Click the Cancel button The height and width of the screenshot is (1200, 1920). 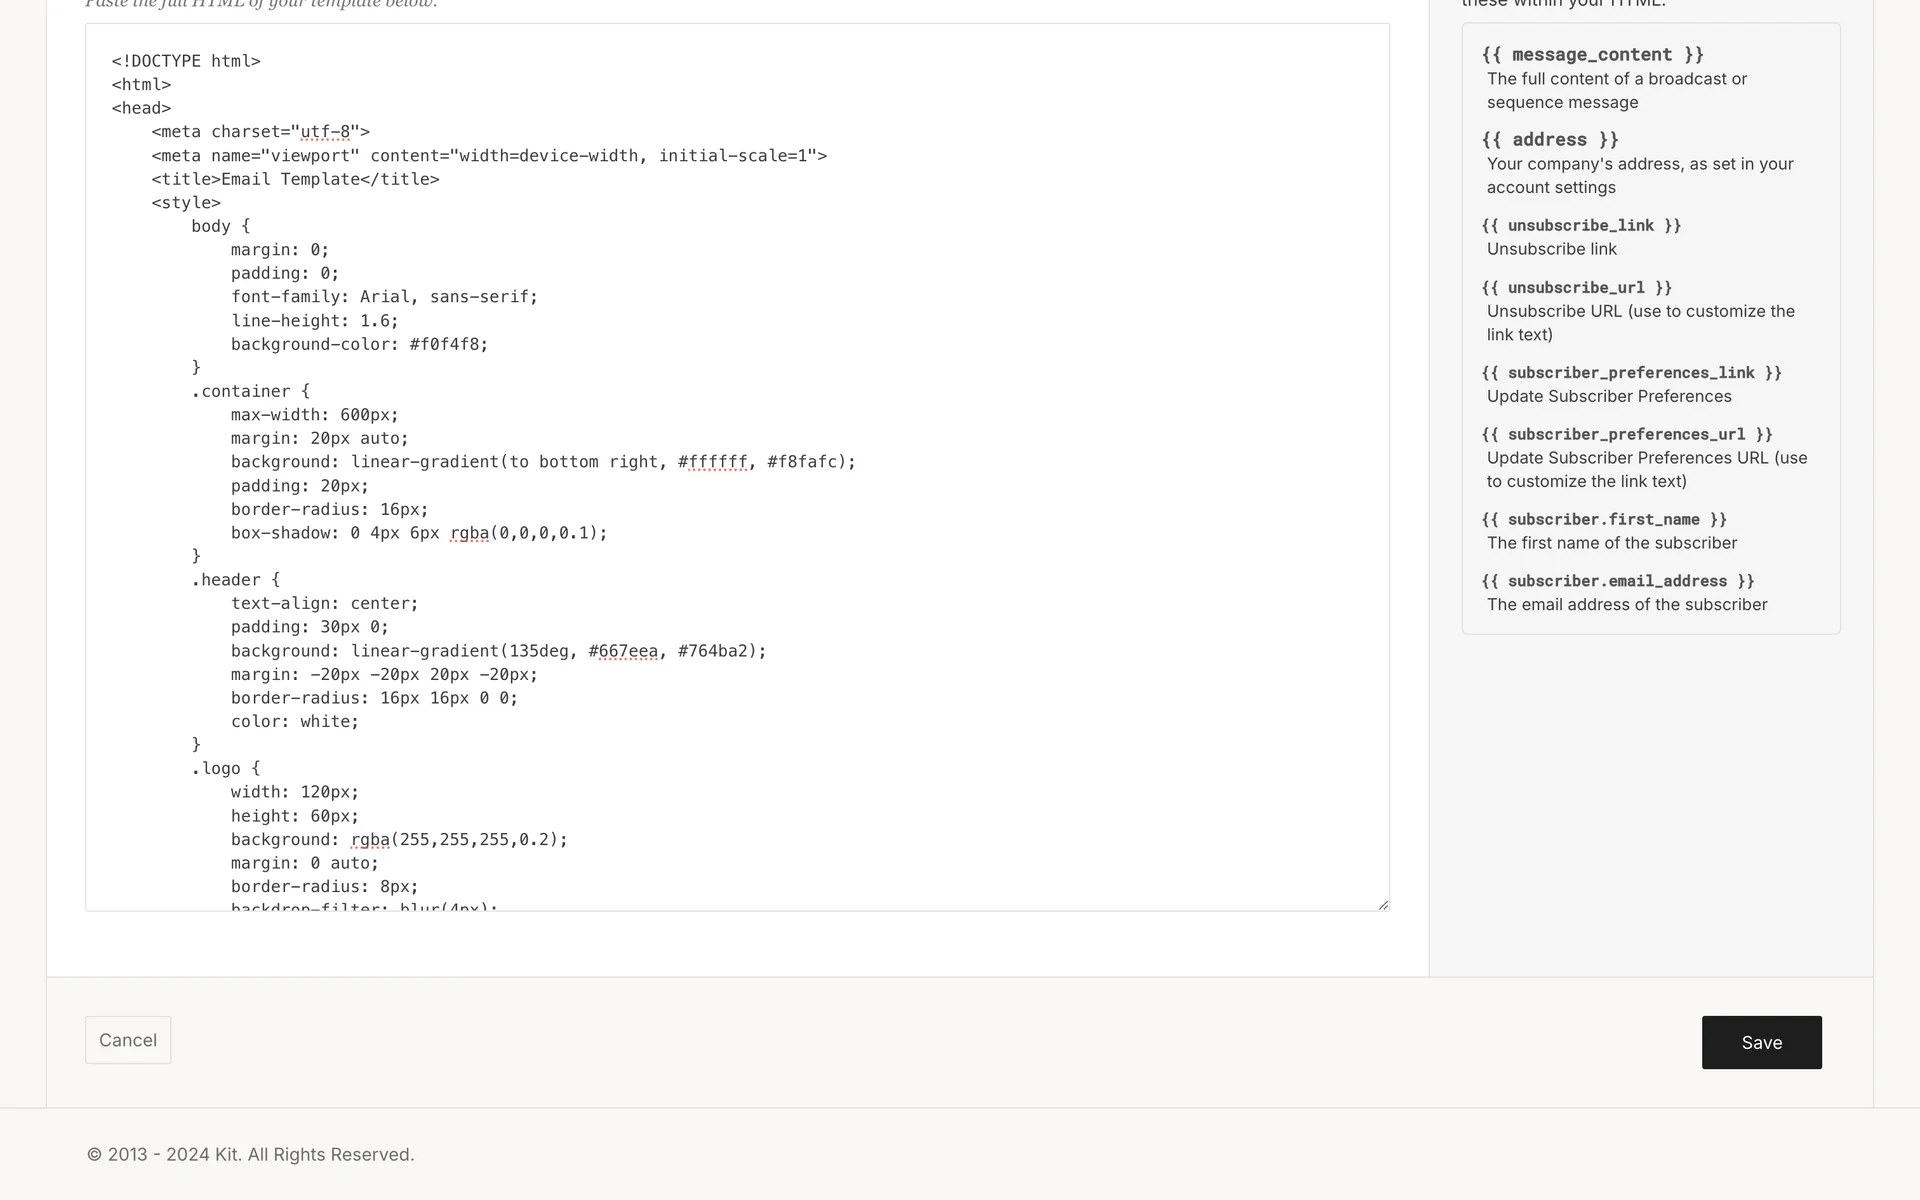[128, 1040]
